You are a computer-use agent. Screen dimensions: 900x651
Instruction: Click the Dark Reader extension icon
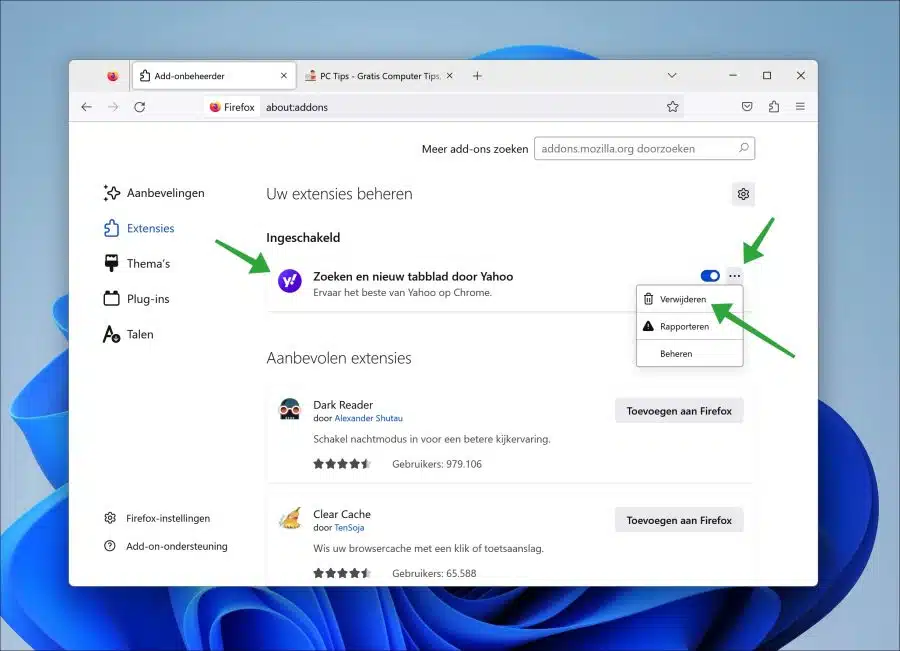pos(290,409)
